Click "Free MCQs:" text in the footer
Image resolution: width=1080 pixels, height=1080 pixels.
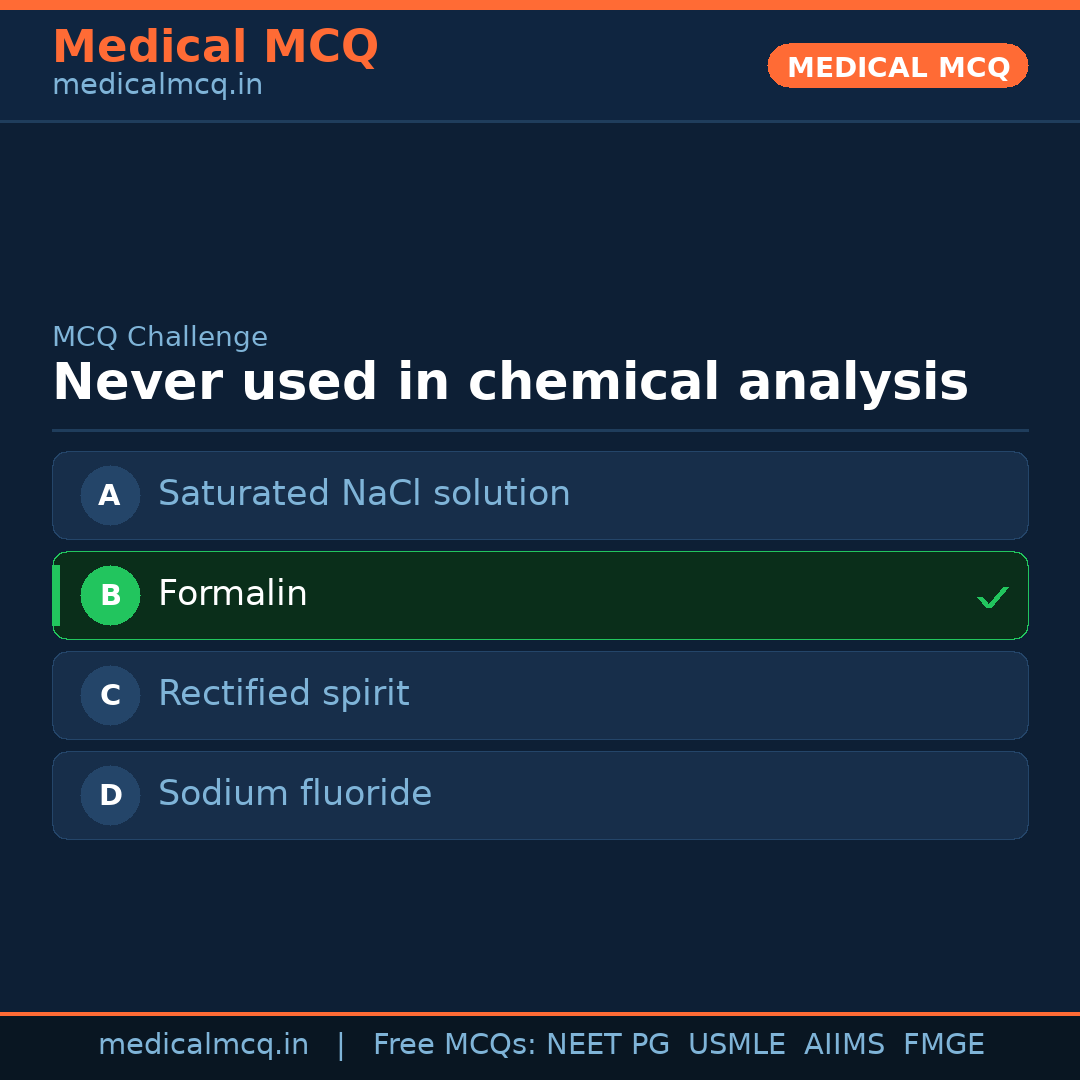click(x=455, y=1045)
